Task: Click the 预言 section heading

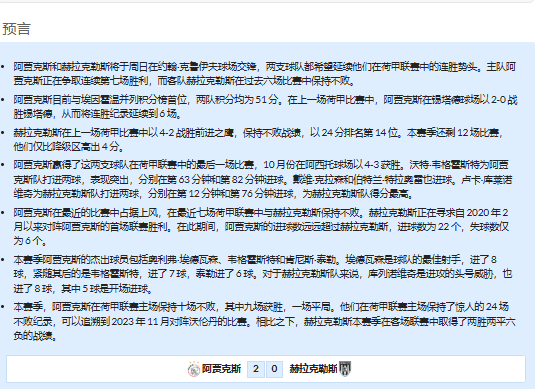Action: click(x=16, y=29)
